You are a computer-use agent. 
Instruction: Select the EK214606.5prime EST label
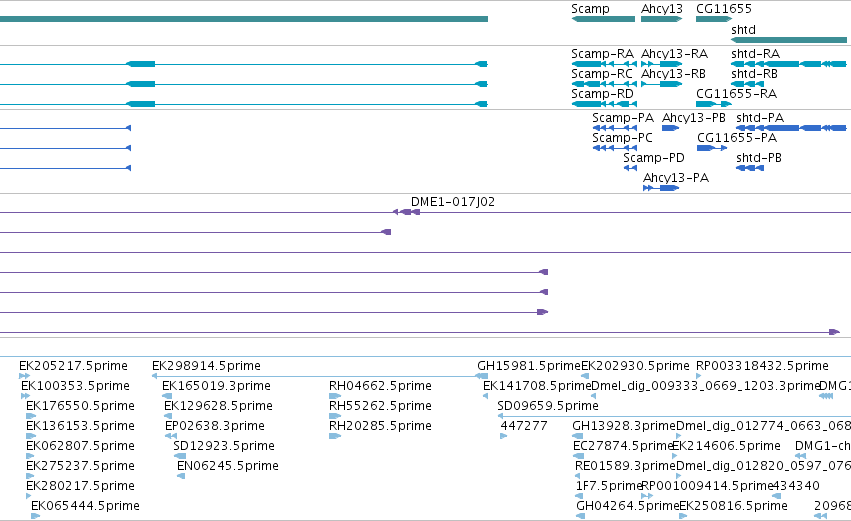[x=726, y=446]
